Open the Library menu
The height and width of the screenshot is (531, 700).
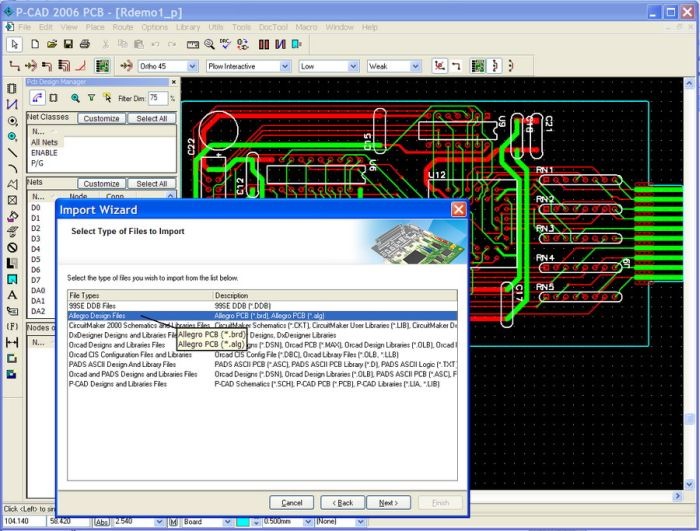pos(188,27)
